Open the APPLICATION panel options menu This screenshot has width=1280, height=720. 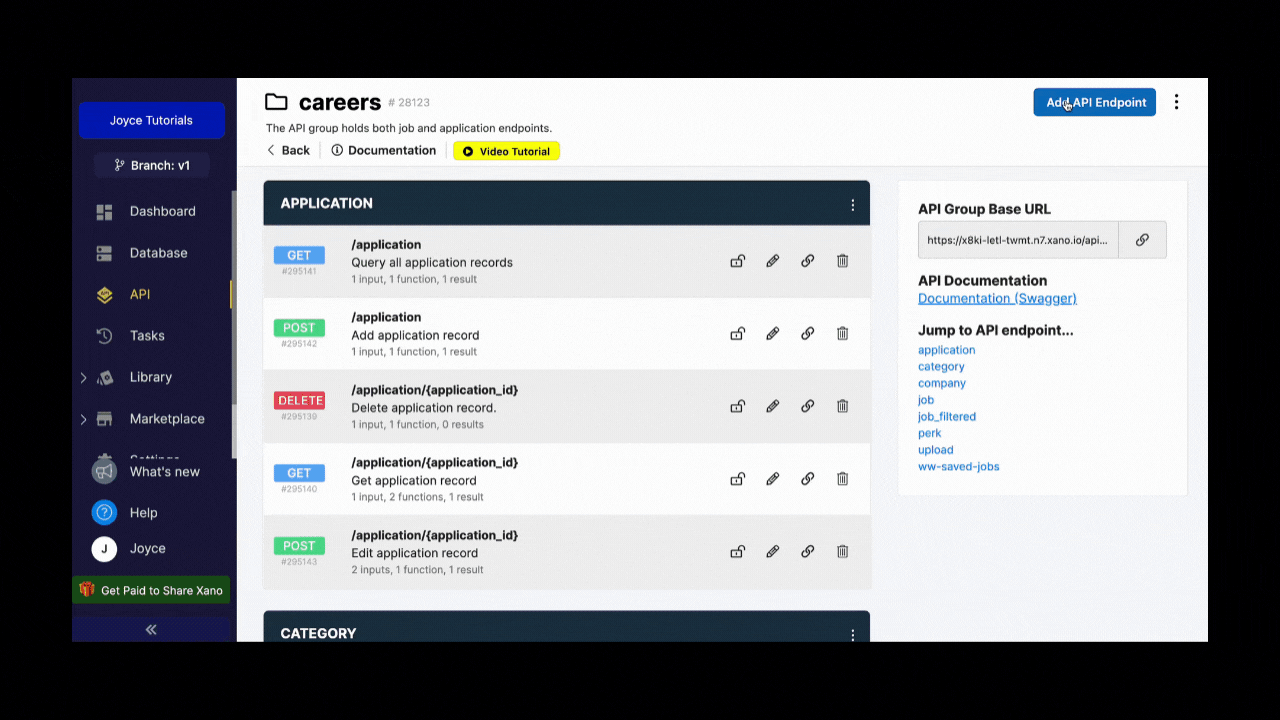[852, 204]
